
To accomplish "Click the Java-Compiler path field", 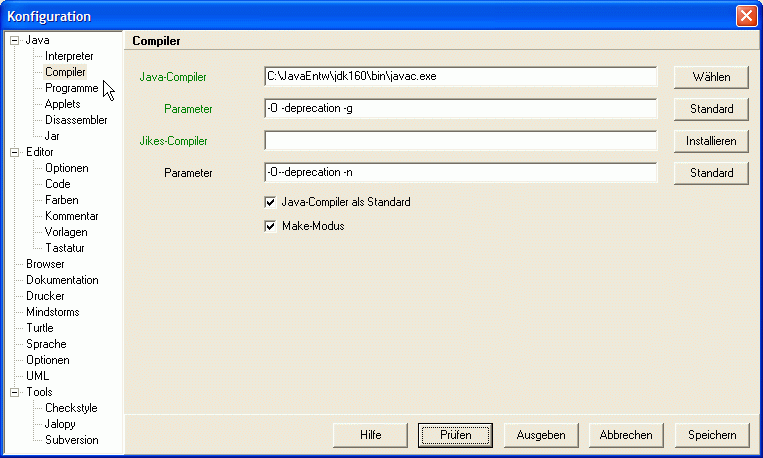I will tap(461, 76).
